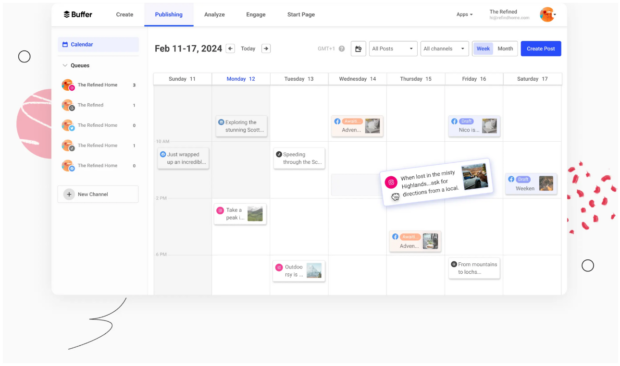Click the Facebook icon on Saturday's Weeken post

pos(511,179)
